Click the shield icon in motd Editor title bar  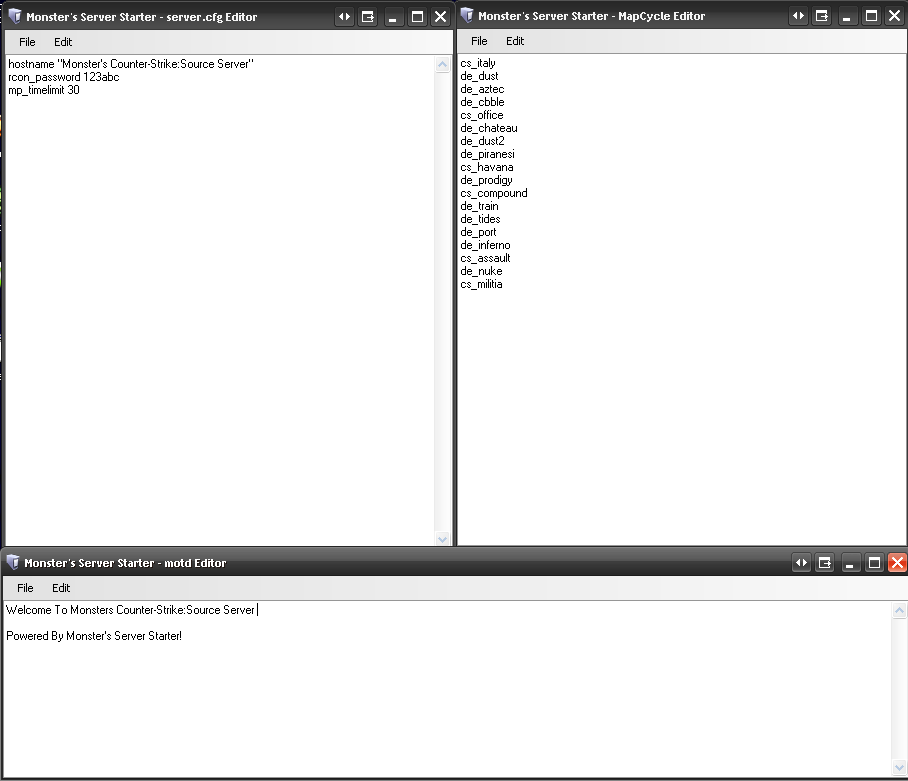tap(13, 562)
